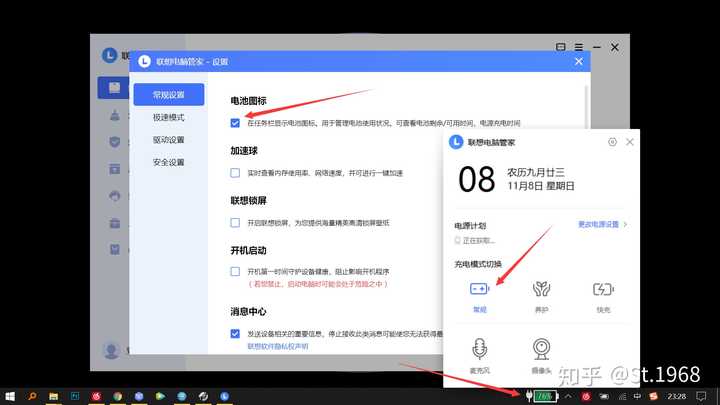Enable the 开机启动 startup protection checkbox

click(235, 271)
